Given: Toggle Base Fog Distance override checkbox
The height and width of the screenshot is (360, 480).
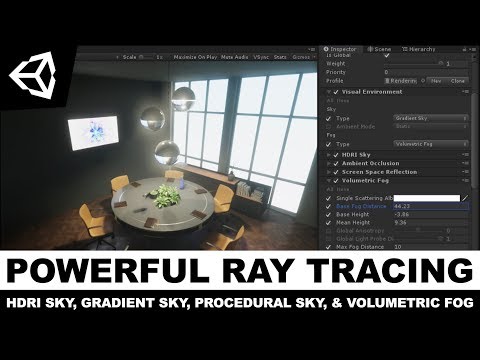Looking at the screenshot, I should [329, 206].
